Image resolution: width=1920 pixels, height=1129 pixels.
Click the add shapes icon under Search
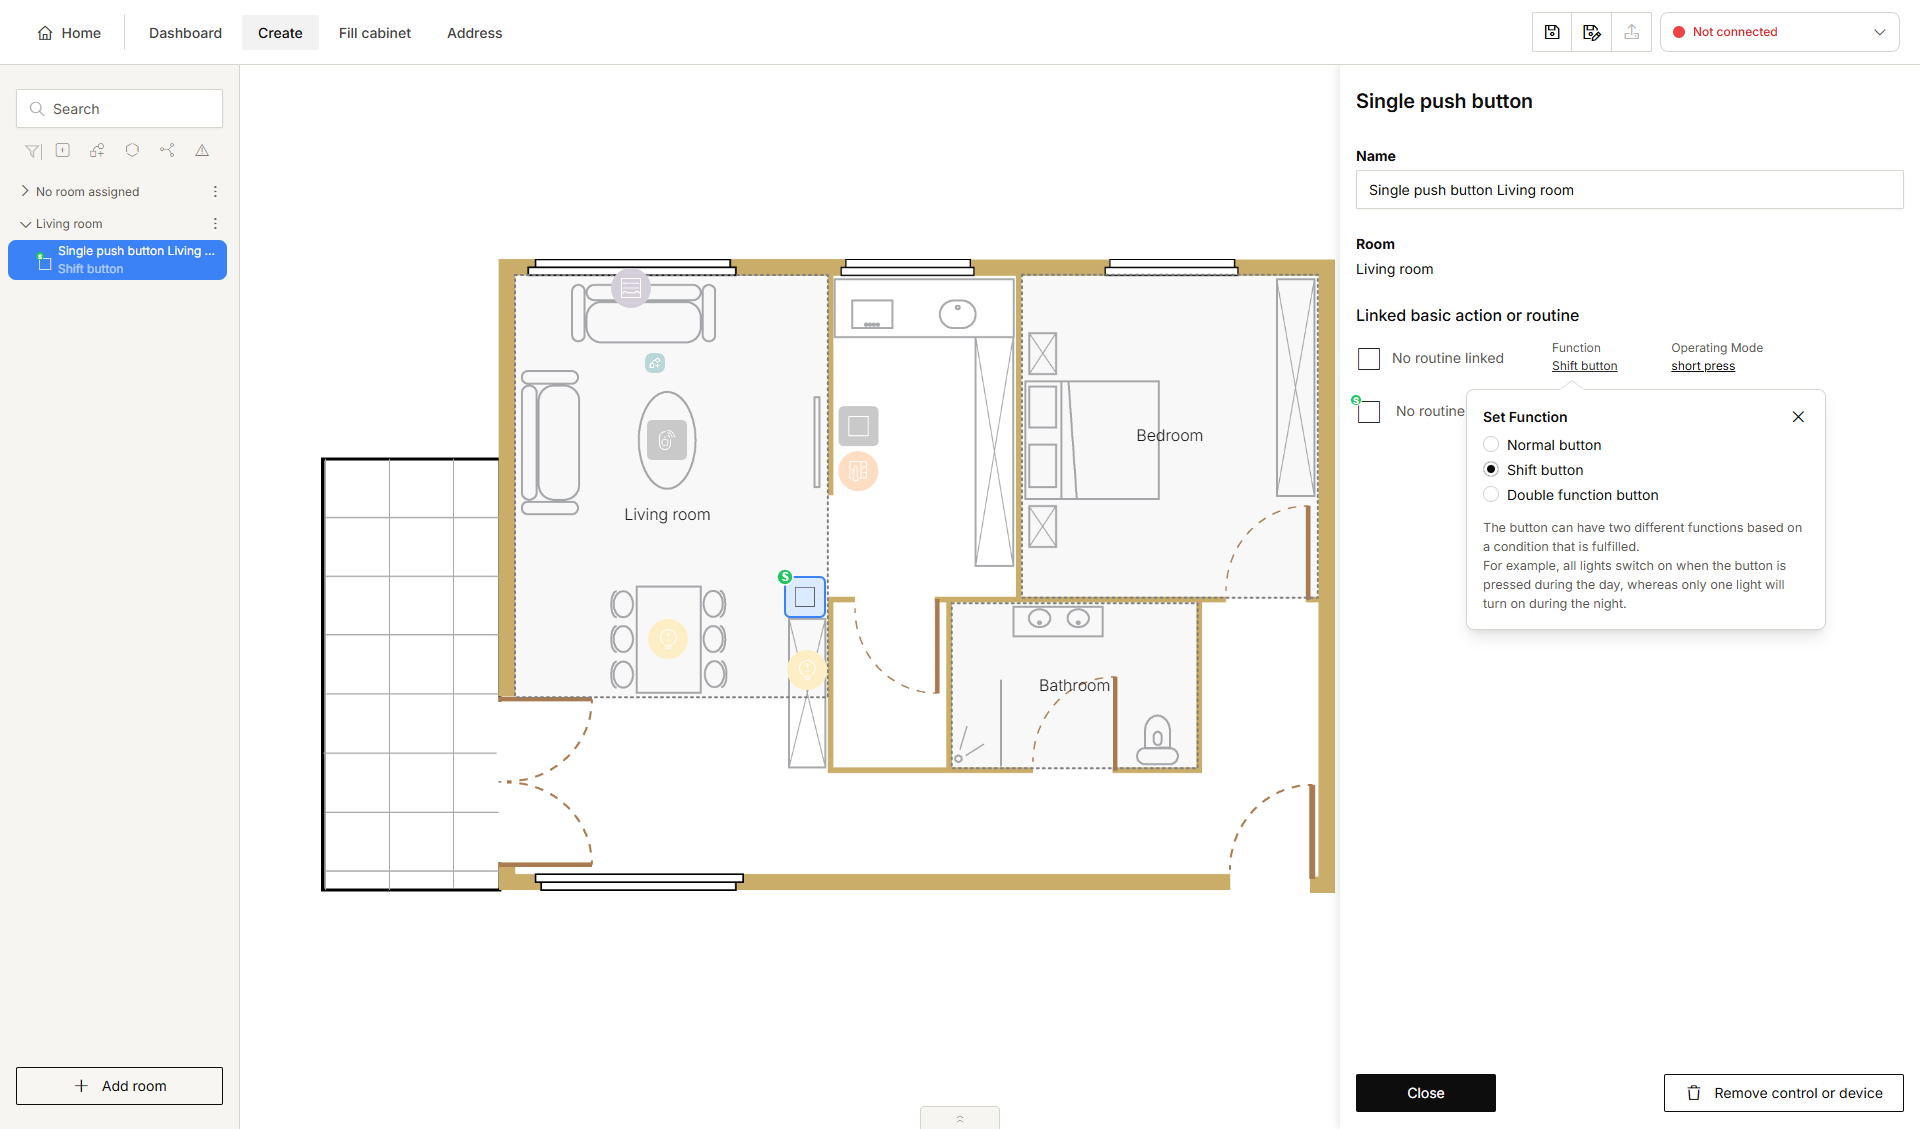[97, 150]
